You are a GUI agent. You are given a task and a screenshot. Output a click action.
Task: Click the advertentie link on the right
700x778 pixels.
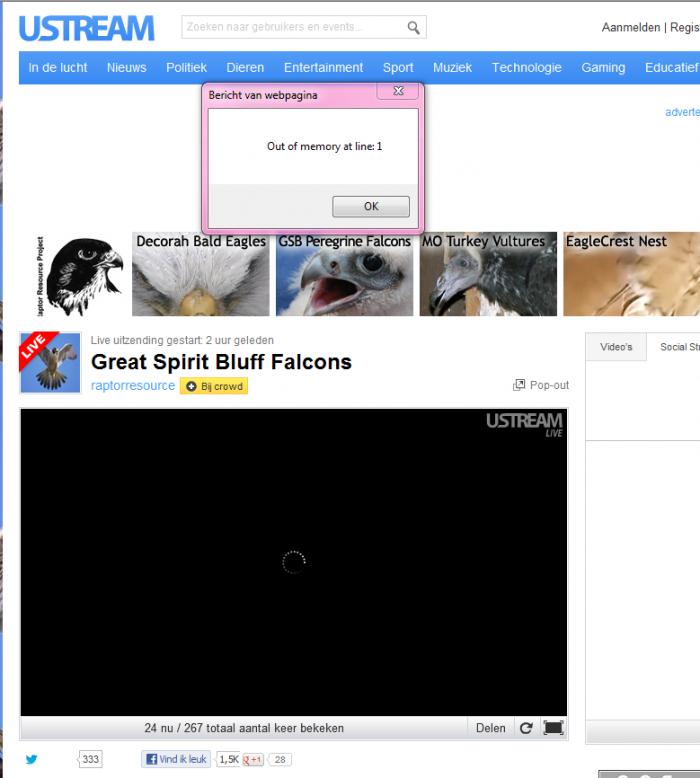click(x=683, y=112)
